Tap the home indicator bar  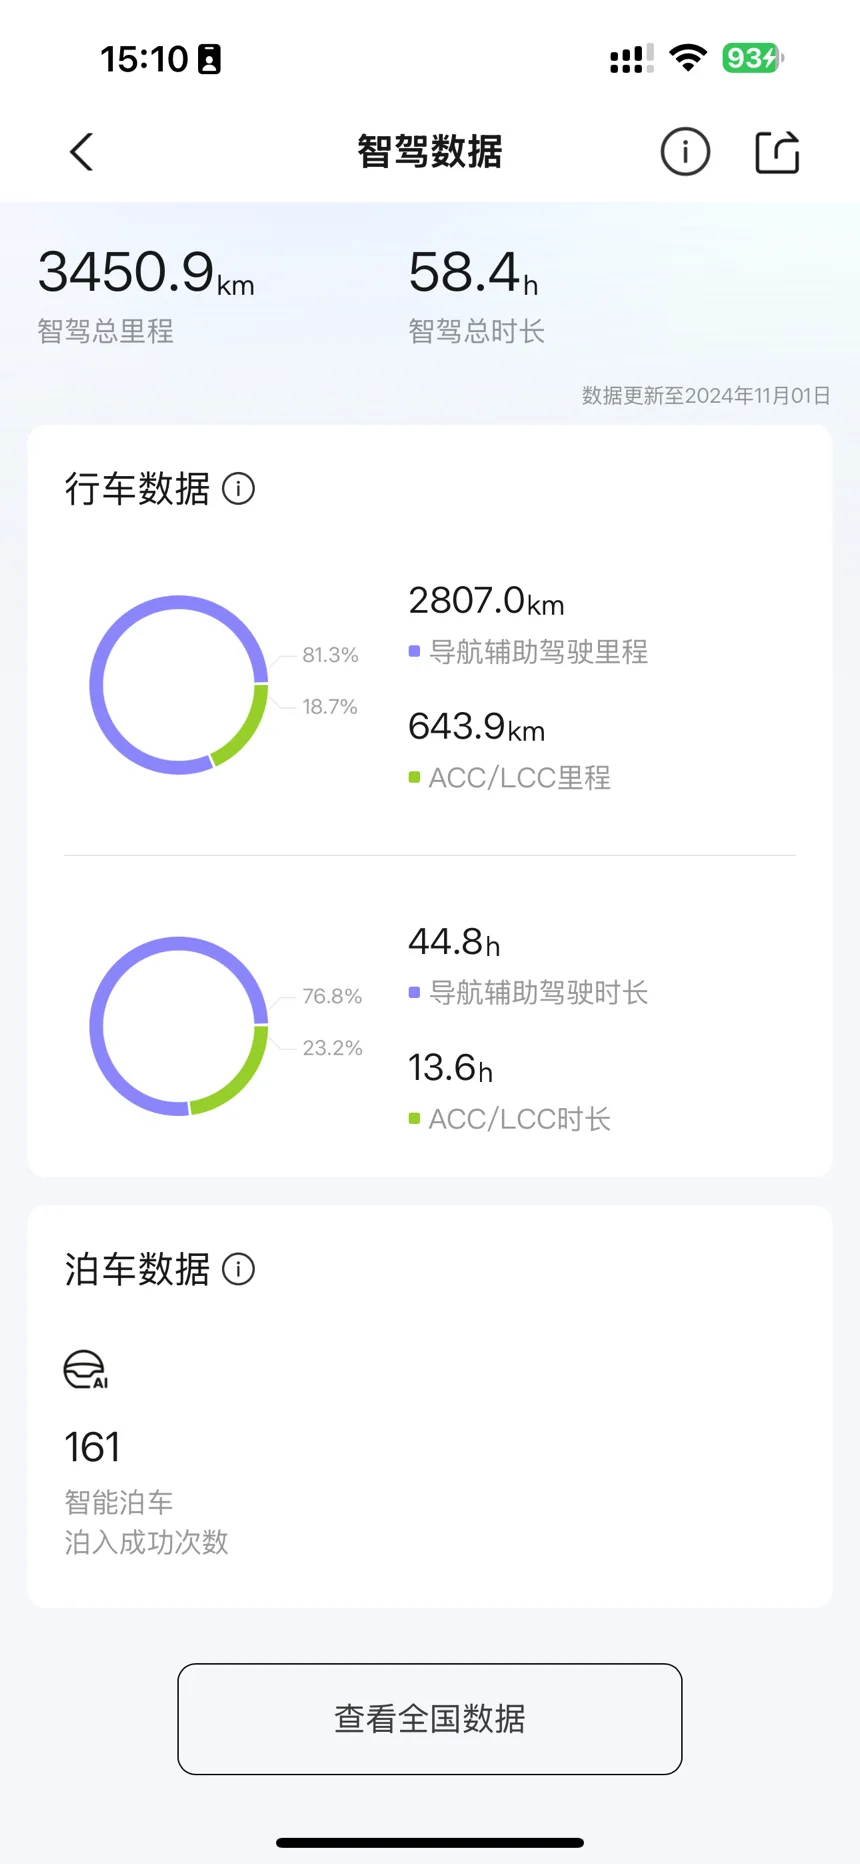click(430, 1842)
